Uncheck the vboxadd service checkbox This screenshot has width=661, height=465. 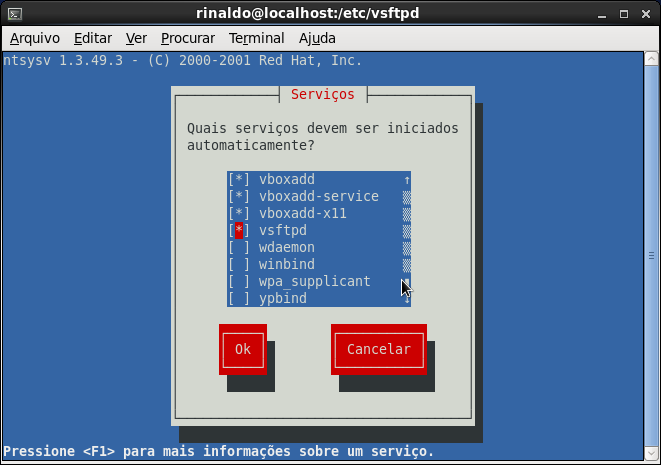(x=239, y=180)
